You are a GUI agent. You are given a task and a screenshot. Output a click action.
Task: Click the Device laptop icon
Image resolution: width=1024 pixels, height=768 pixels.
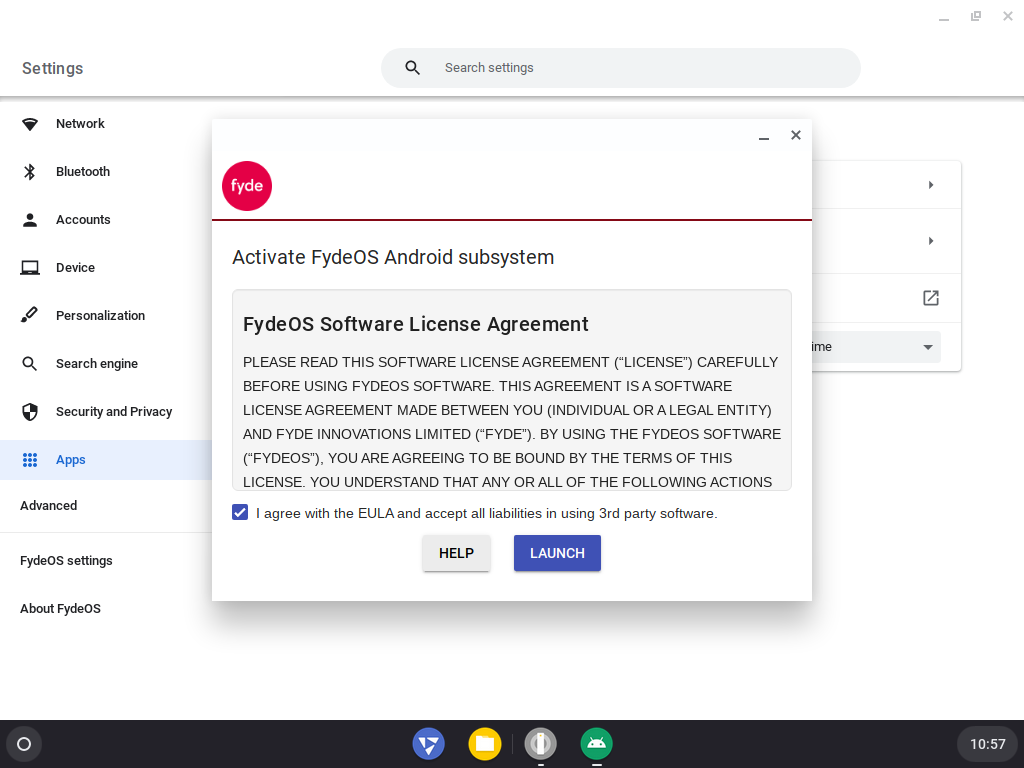coord(29,268)
